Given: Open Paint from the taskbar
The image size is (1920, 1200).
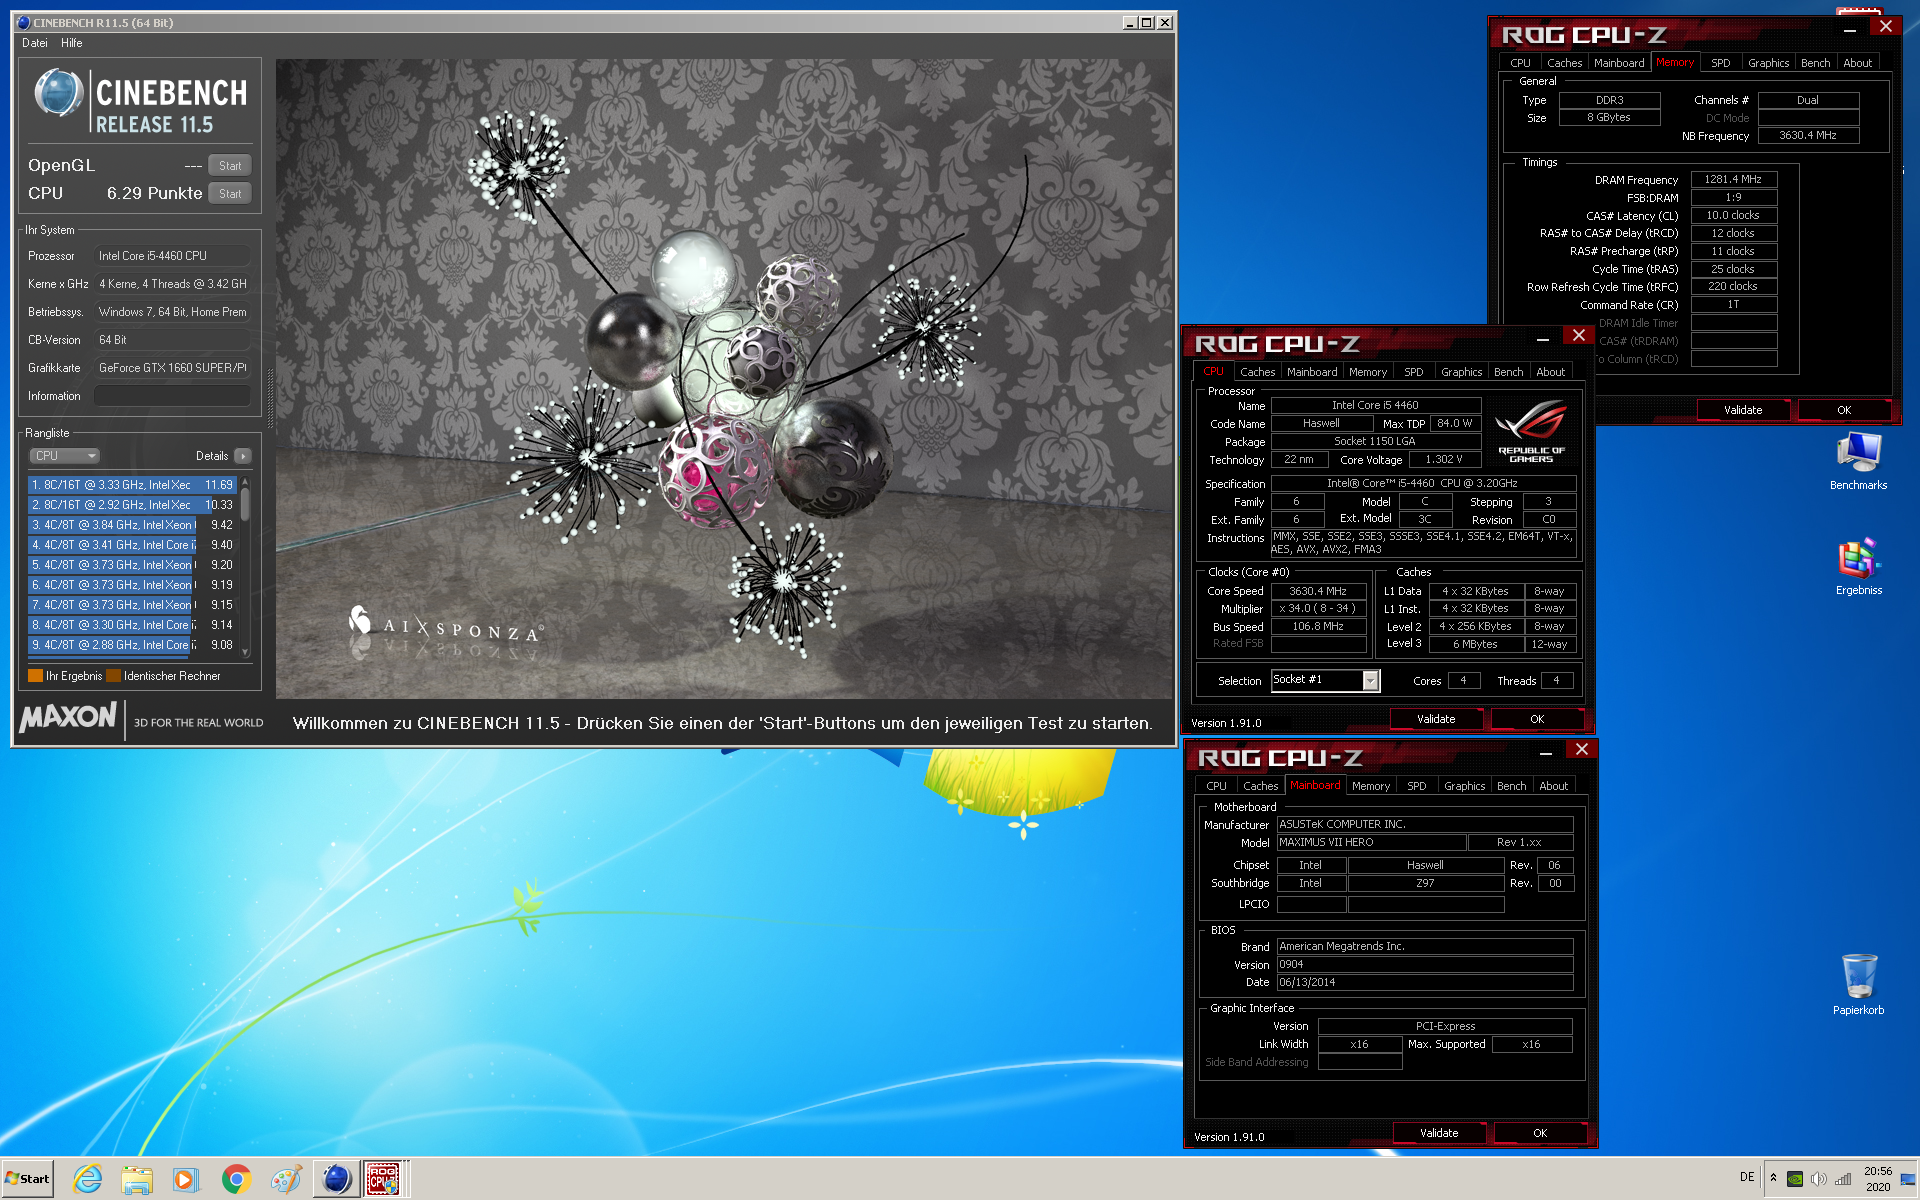Looking at the screenshot, I should coord(286,1180).
